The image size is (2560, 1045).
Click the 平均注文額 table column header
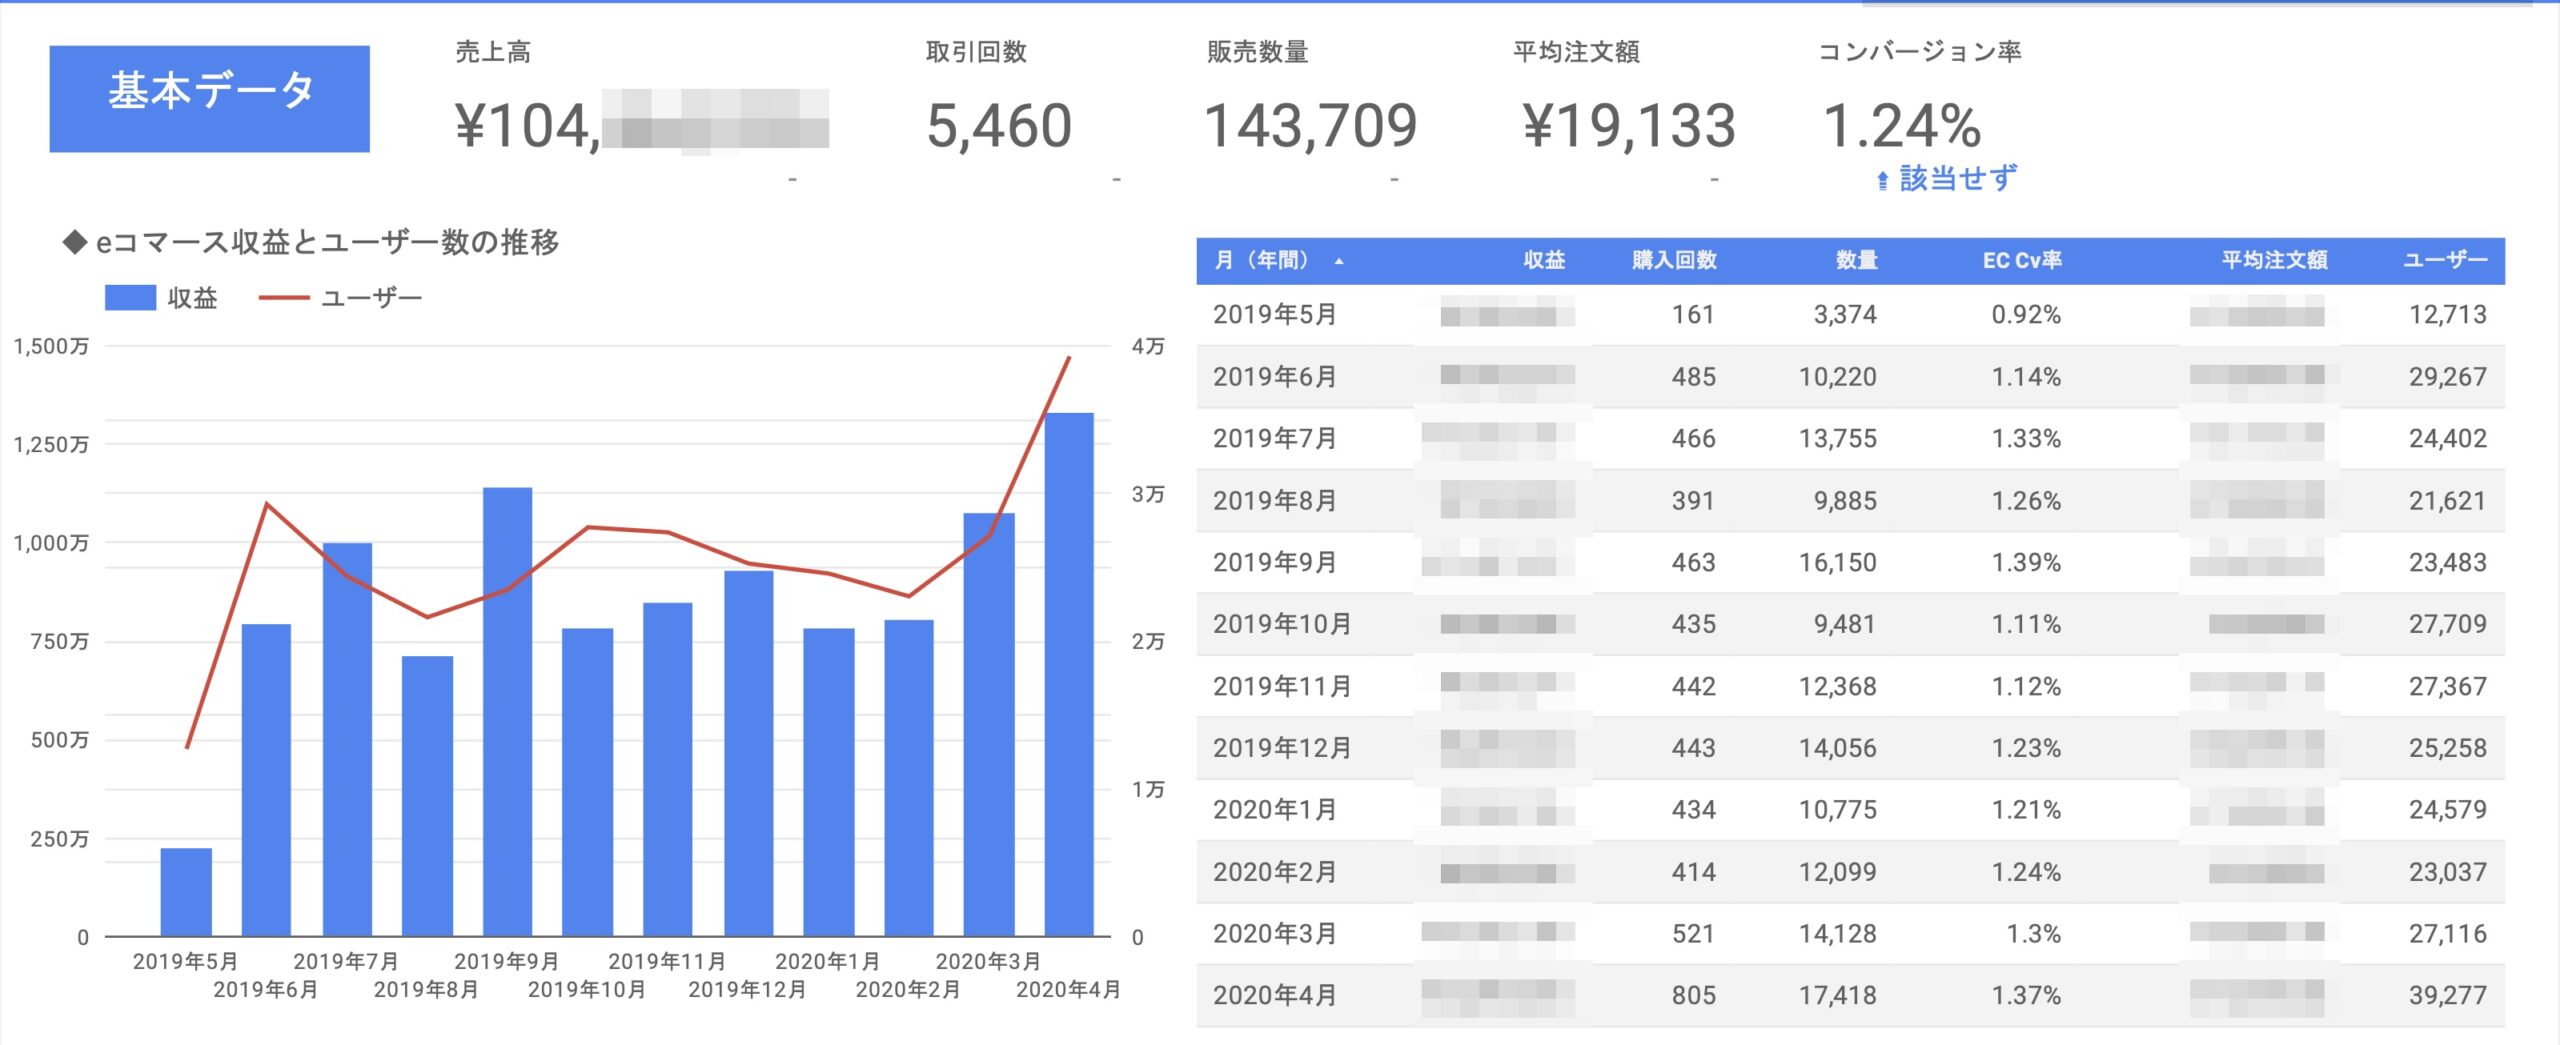click(x=2274, y=261)
